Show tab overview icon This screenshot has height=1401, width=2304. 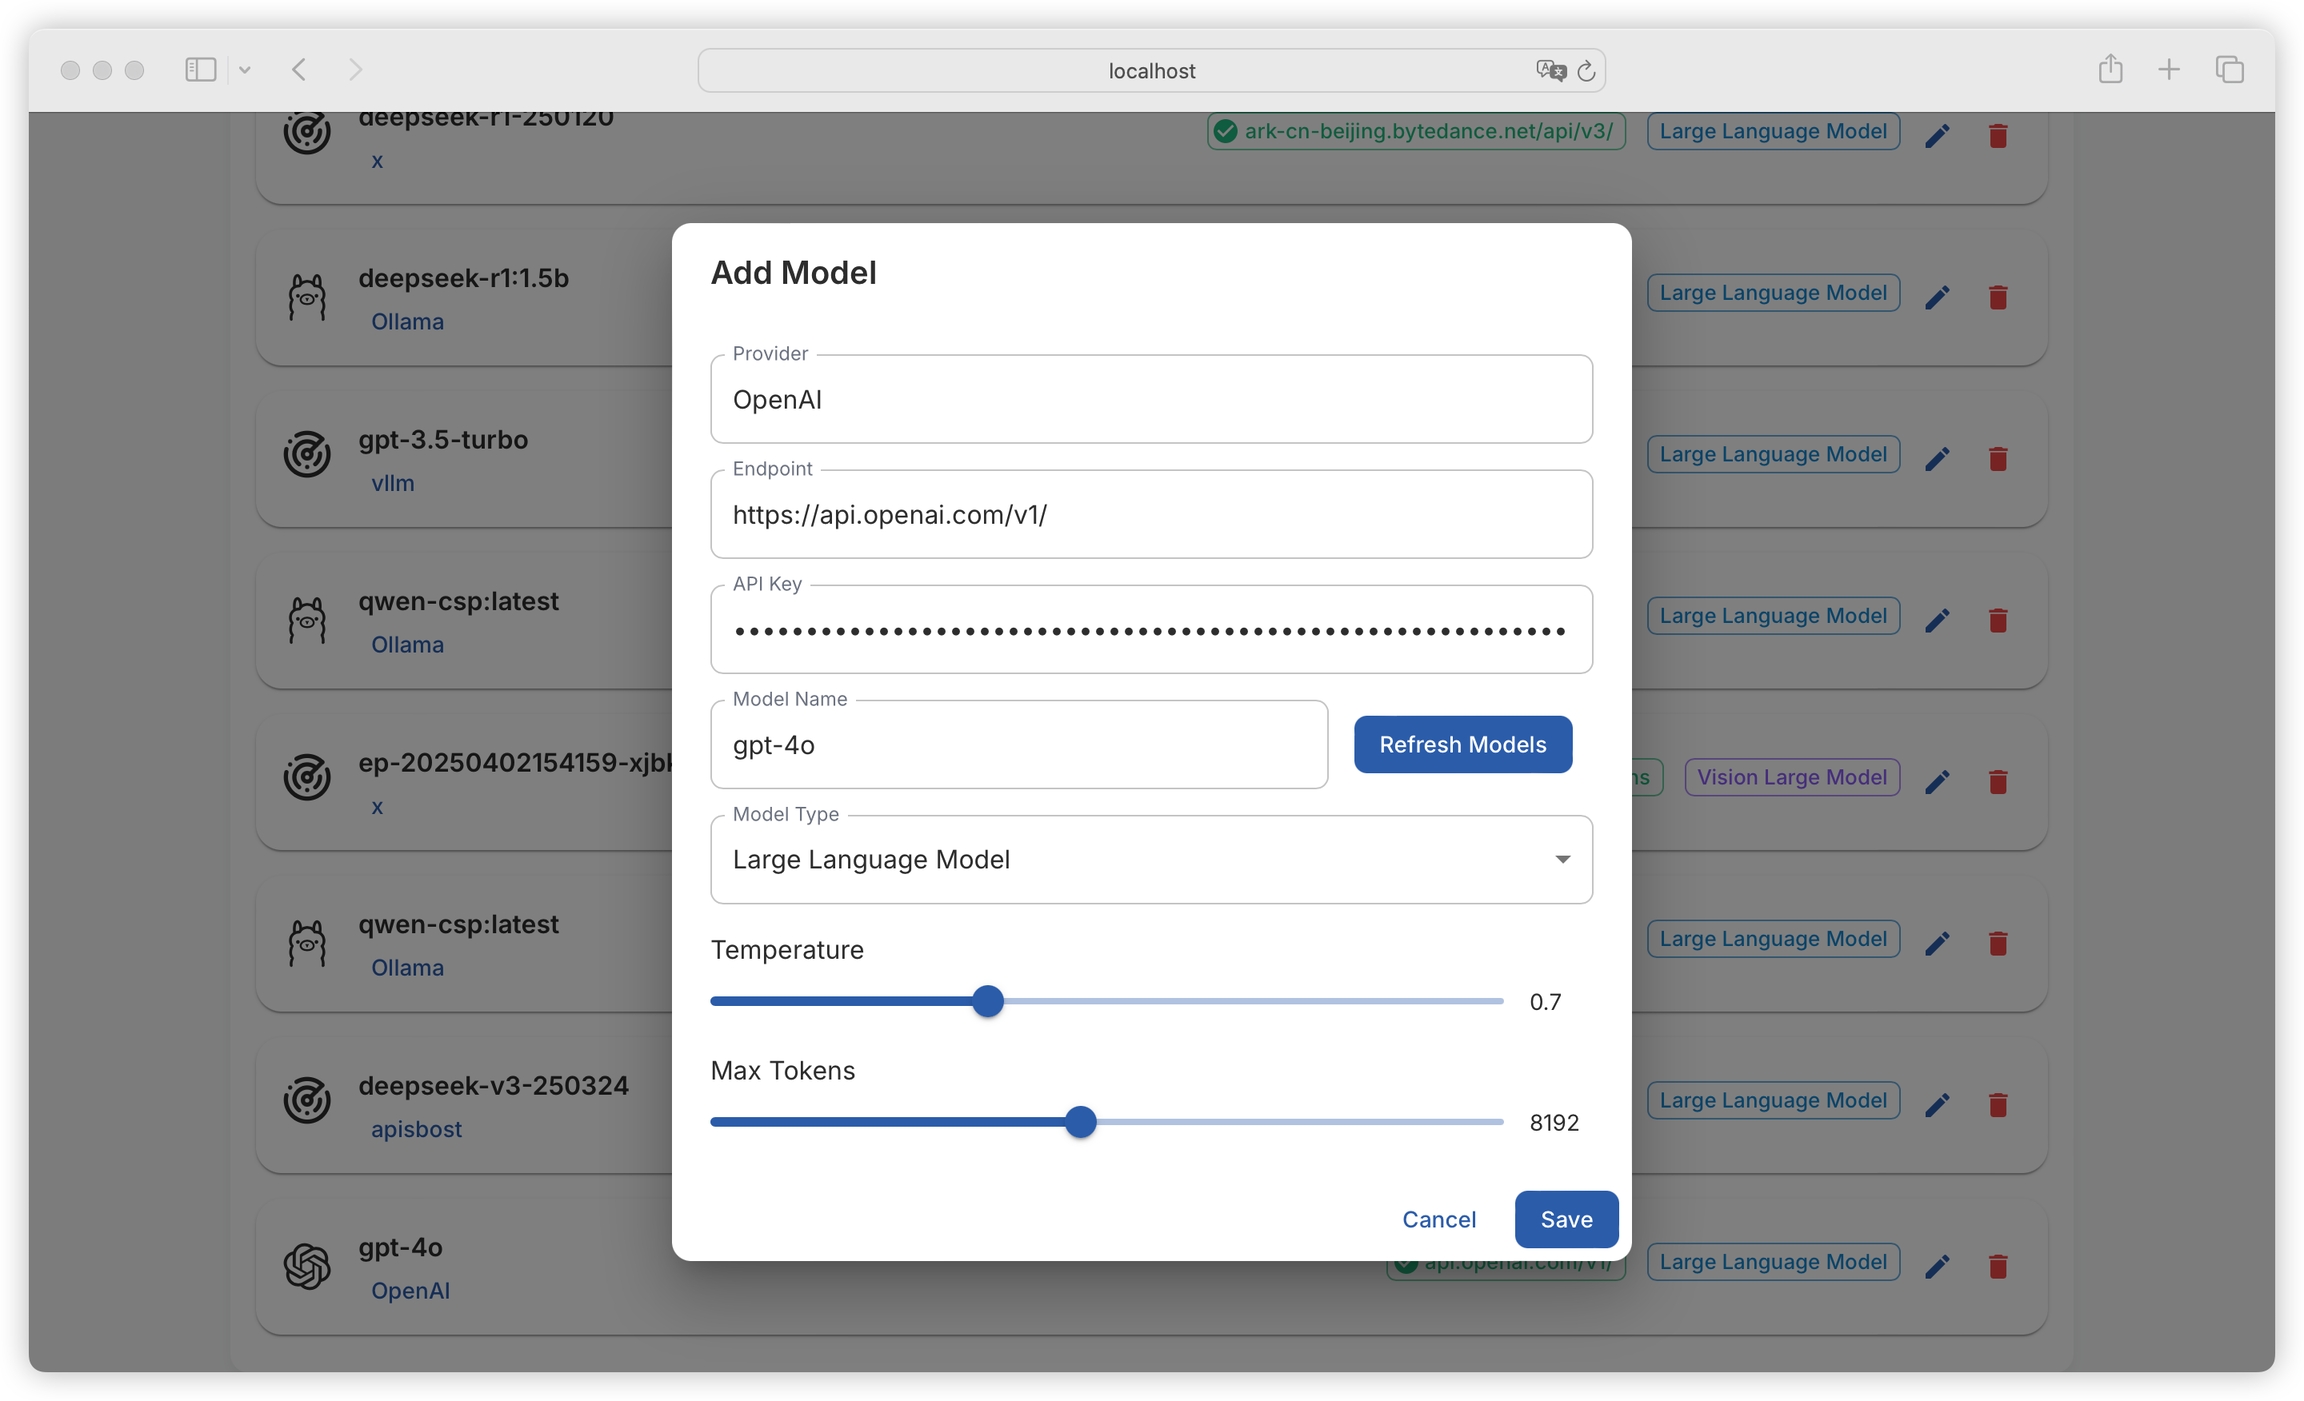[2229, 69]
